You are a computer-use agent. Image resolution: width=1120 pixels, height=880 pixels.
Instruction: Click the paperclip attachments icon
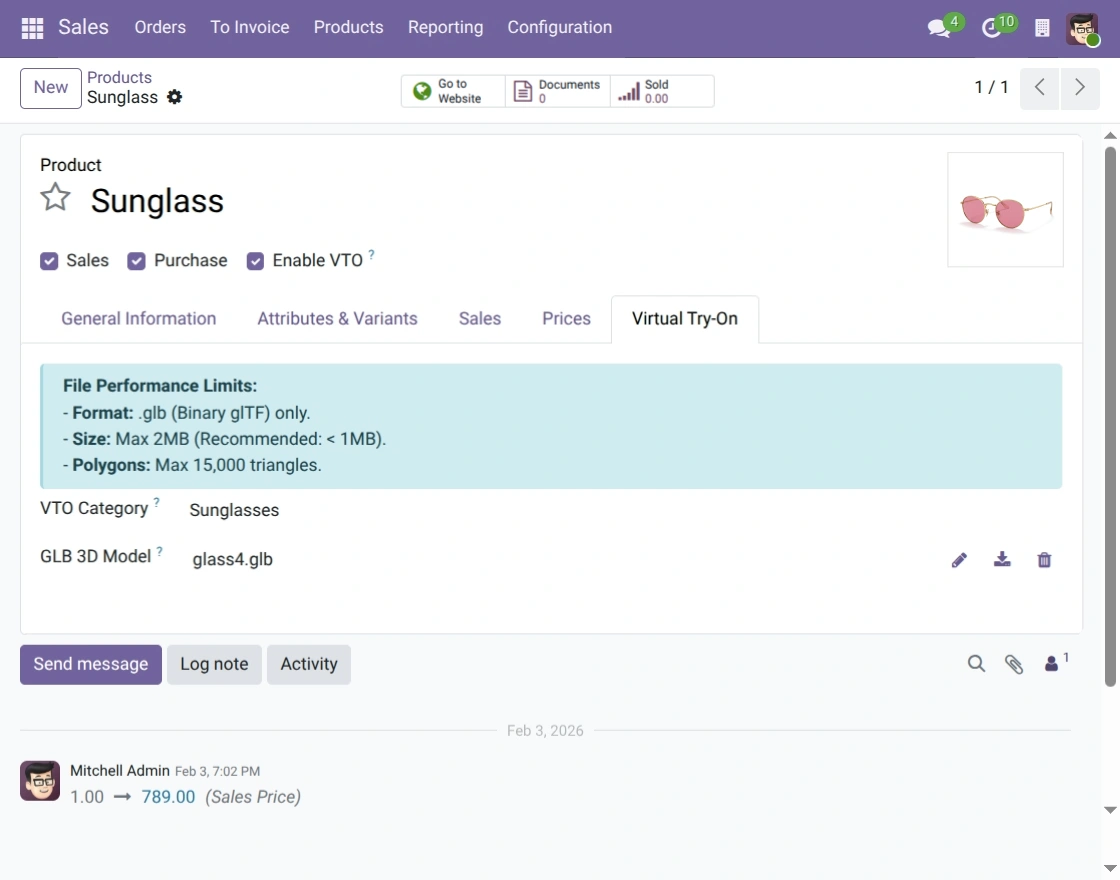coord(1014,664)
